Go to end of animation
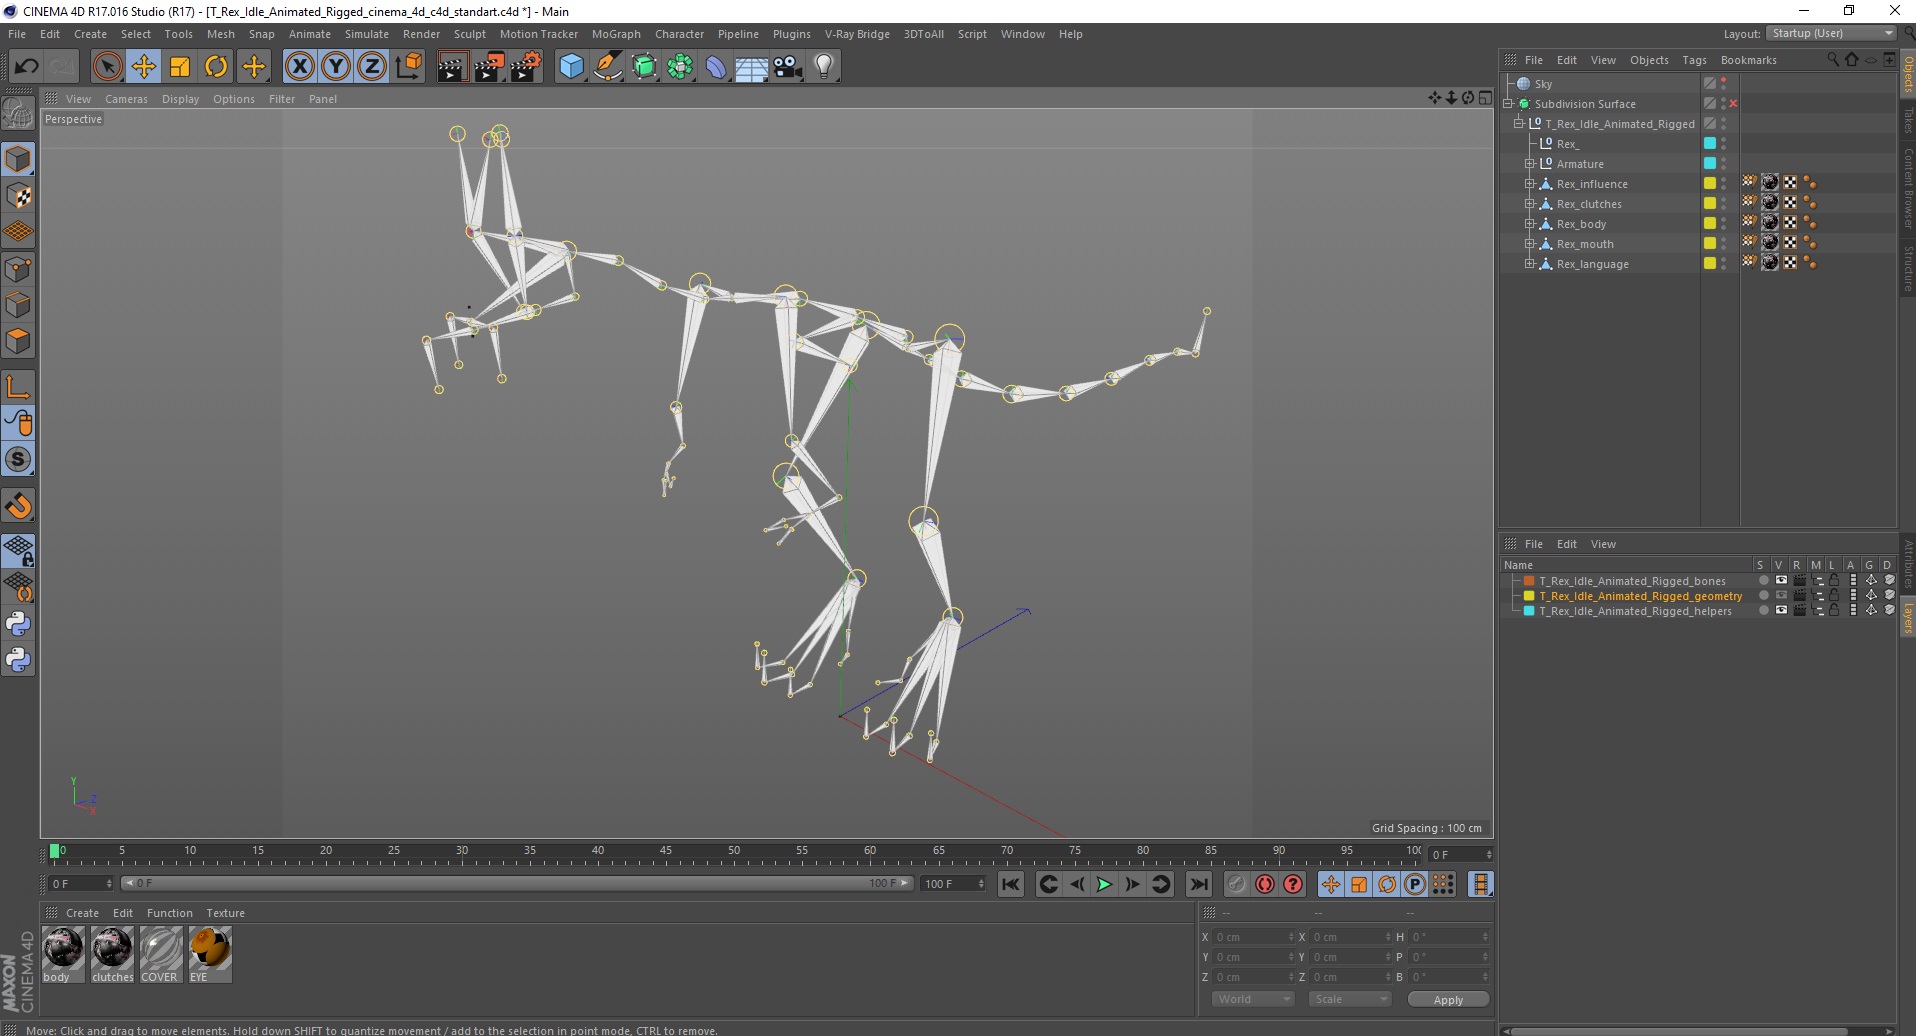 click(1198, 884)
